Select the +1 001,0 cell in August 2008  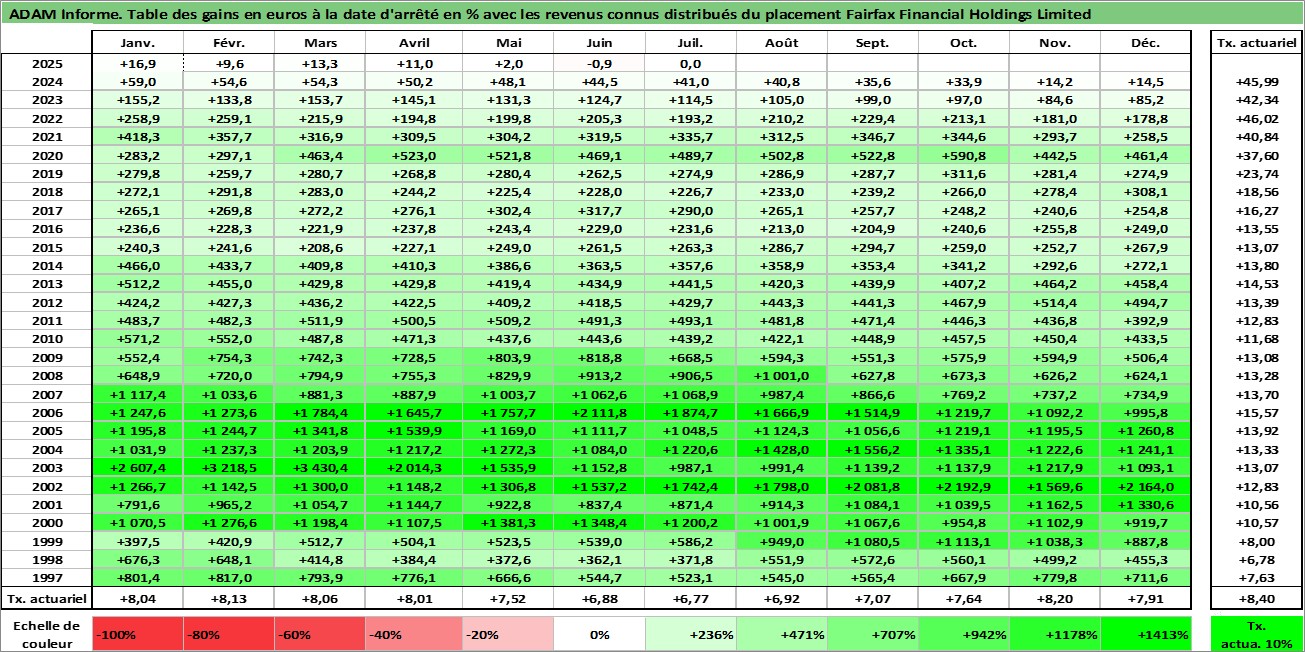780,375
